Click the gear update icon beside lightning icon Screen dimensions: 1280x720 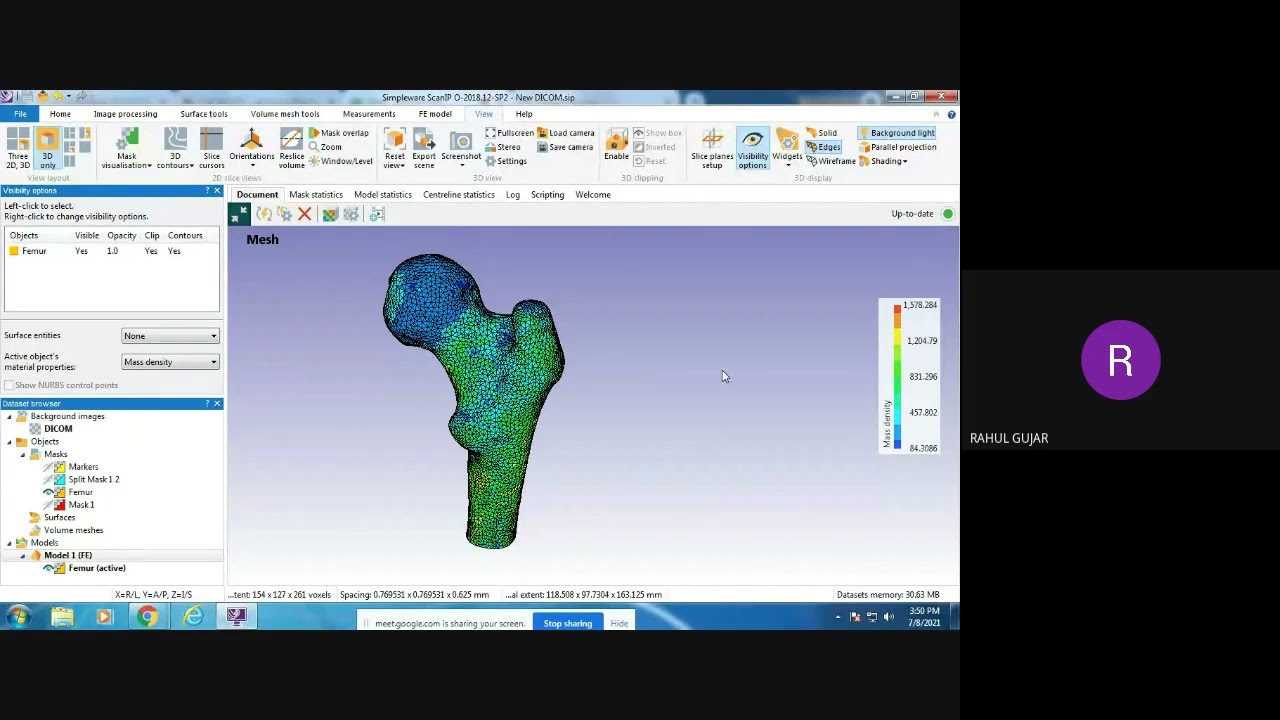pyautogui.click(x=284, y=214)
